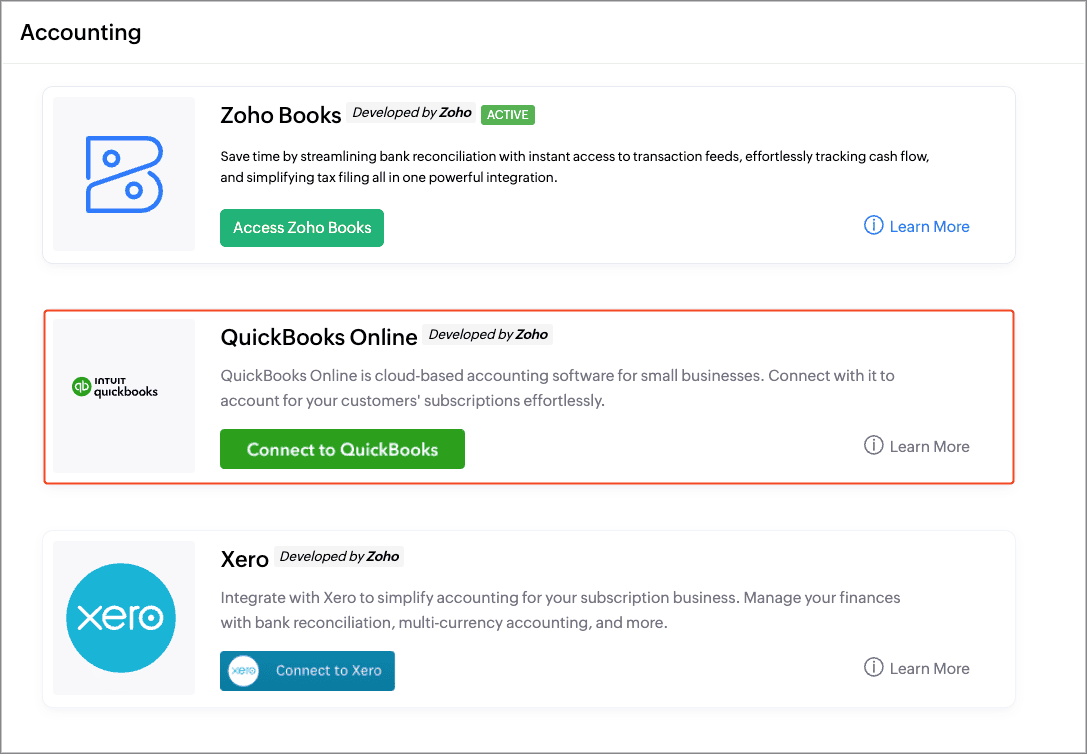Click the Connect to Xero button
This screenshot has width=1087, height=754.
tap(307, 671)
